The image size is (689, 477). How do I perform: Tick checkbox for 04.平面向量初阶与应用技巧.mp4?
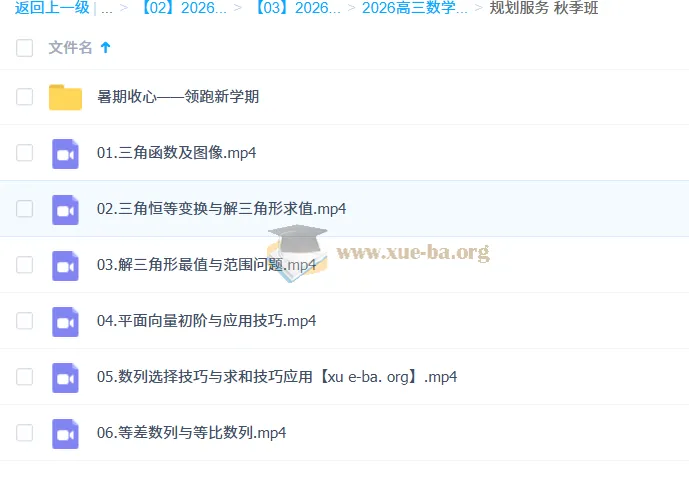25,321
